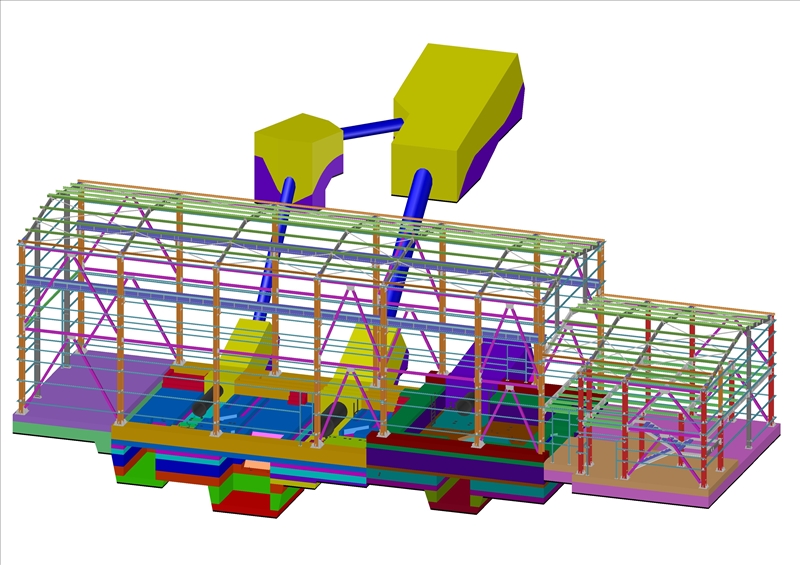Select left yellow chute inside the frame

click(x=245, y=355)
